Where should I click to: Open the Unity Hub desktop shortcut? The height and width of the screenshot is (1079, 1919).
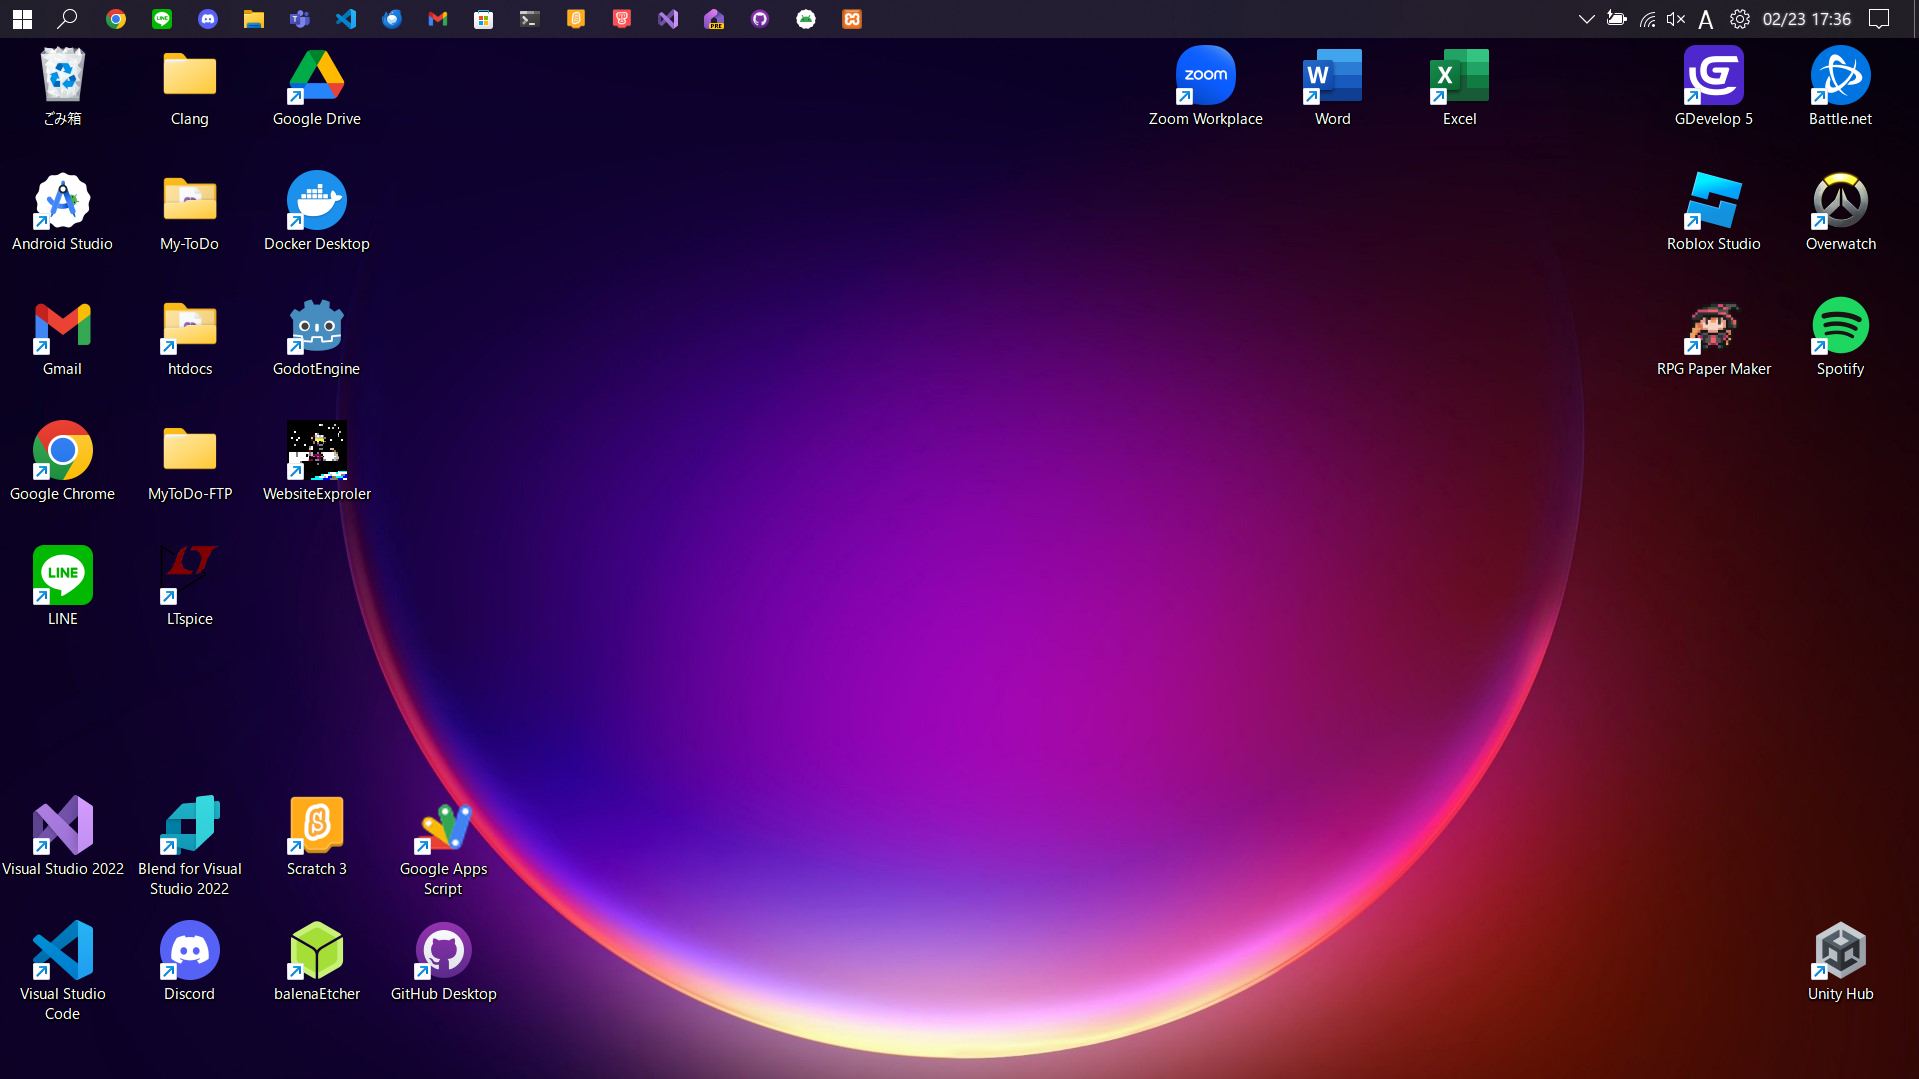click(1840, 962)
